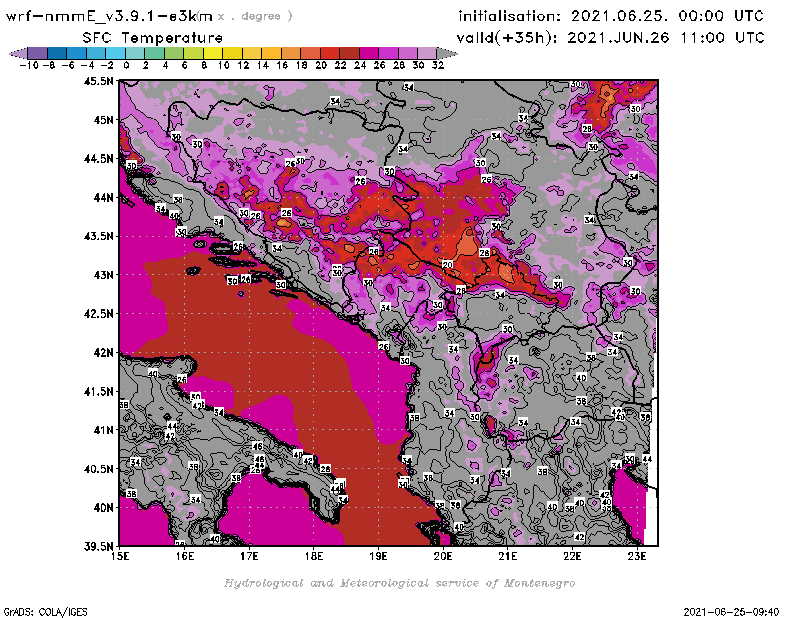Click the legend value label -10

(x=29, y=65)
